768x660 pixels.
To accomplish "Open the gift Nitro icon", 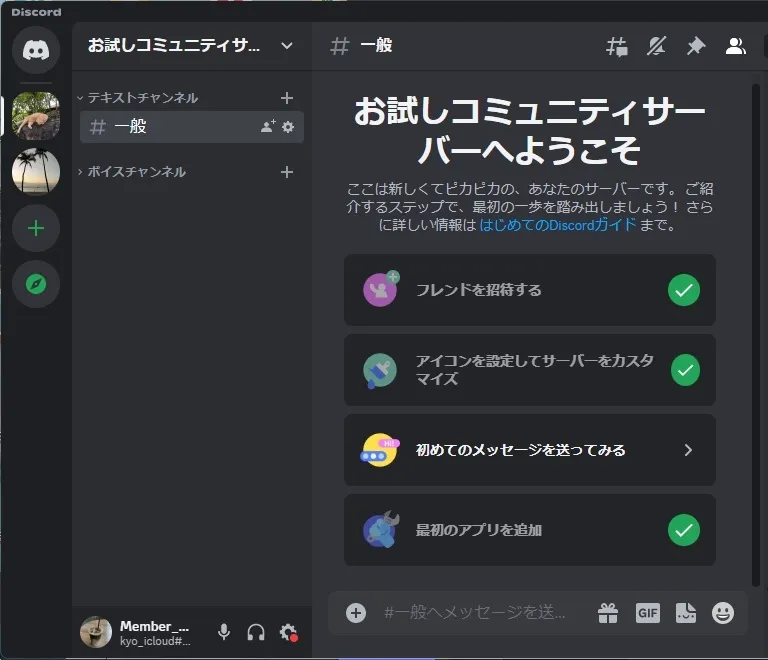I will pos(608,613).
